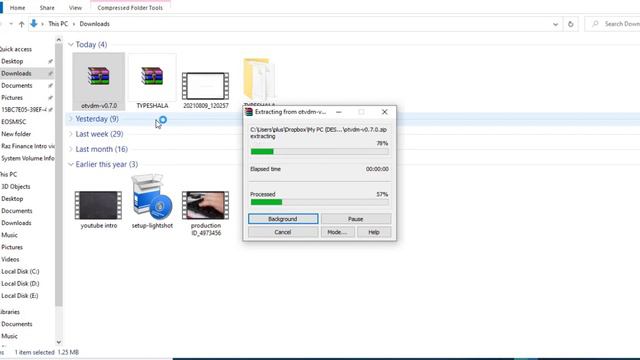The width and height of the screenshot is (640, 360).
Task: Select the otvdm-v0.7.0 archive file
Action: (x=98, y=82)
